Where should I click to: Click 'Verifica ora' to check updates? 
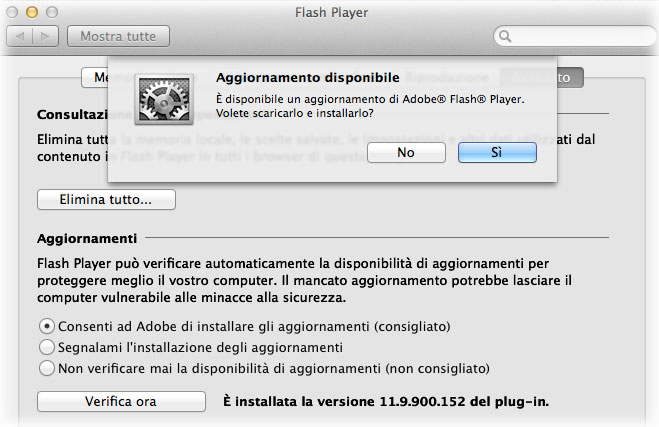(123, 402)
